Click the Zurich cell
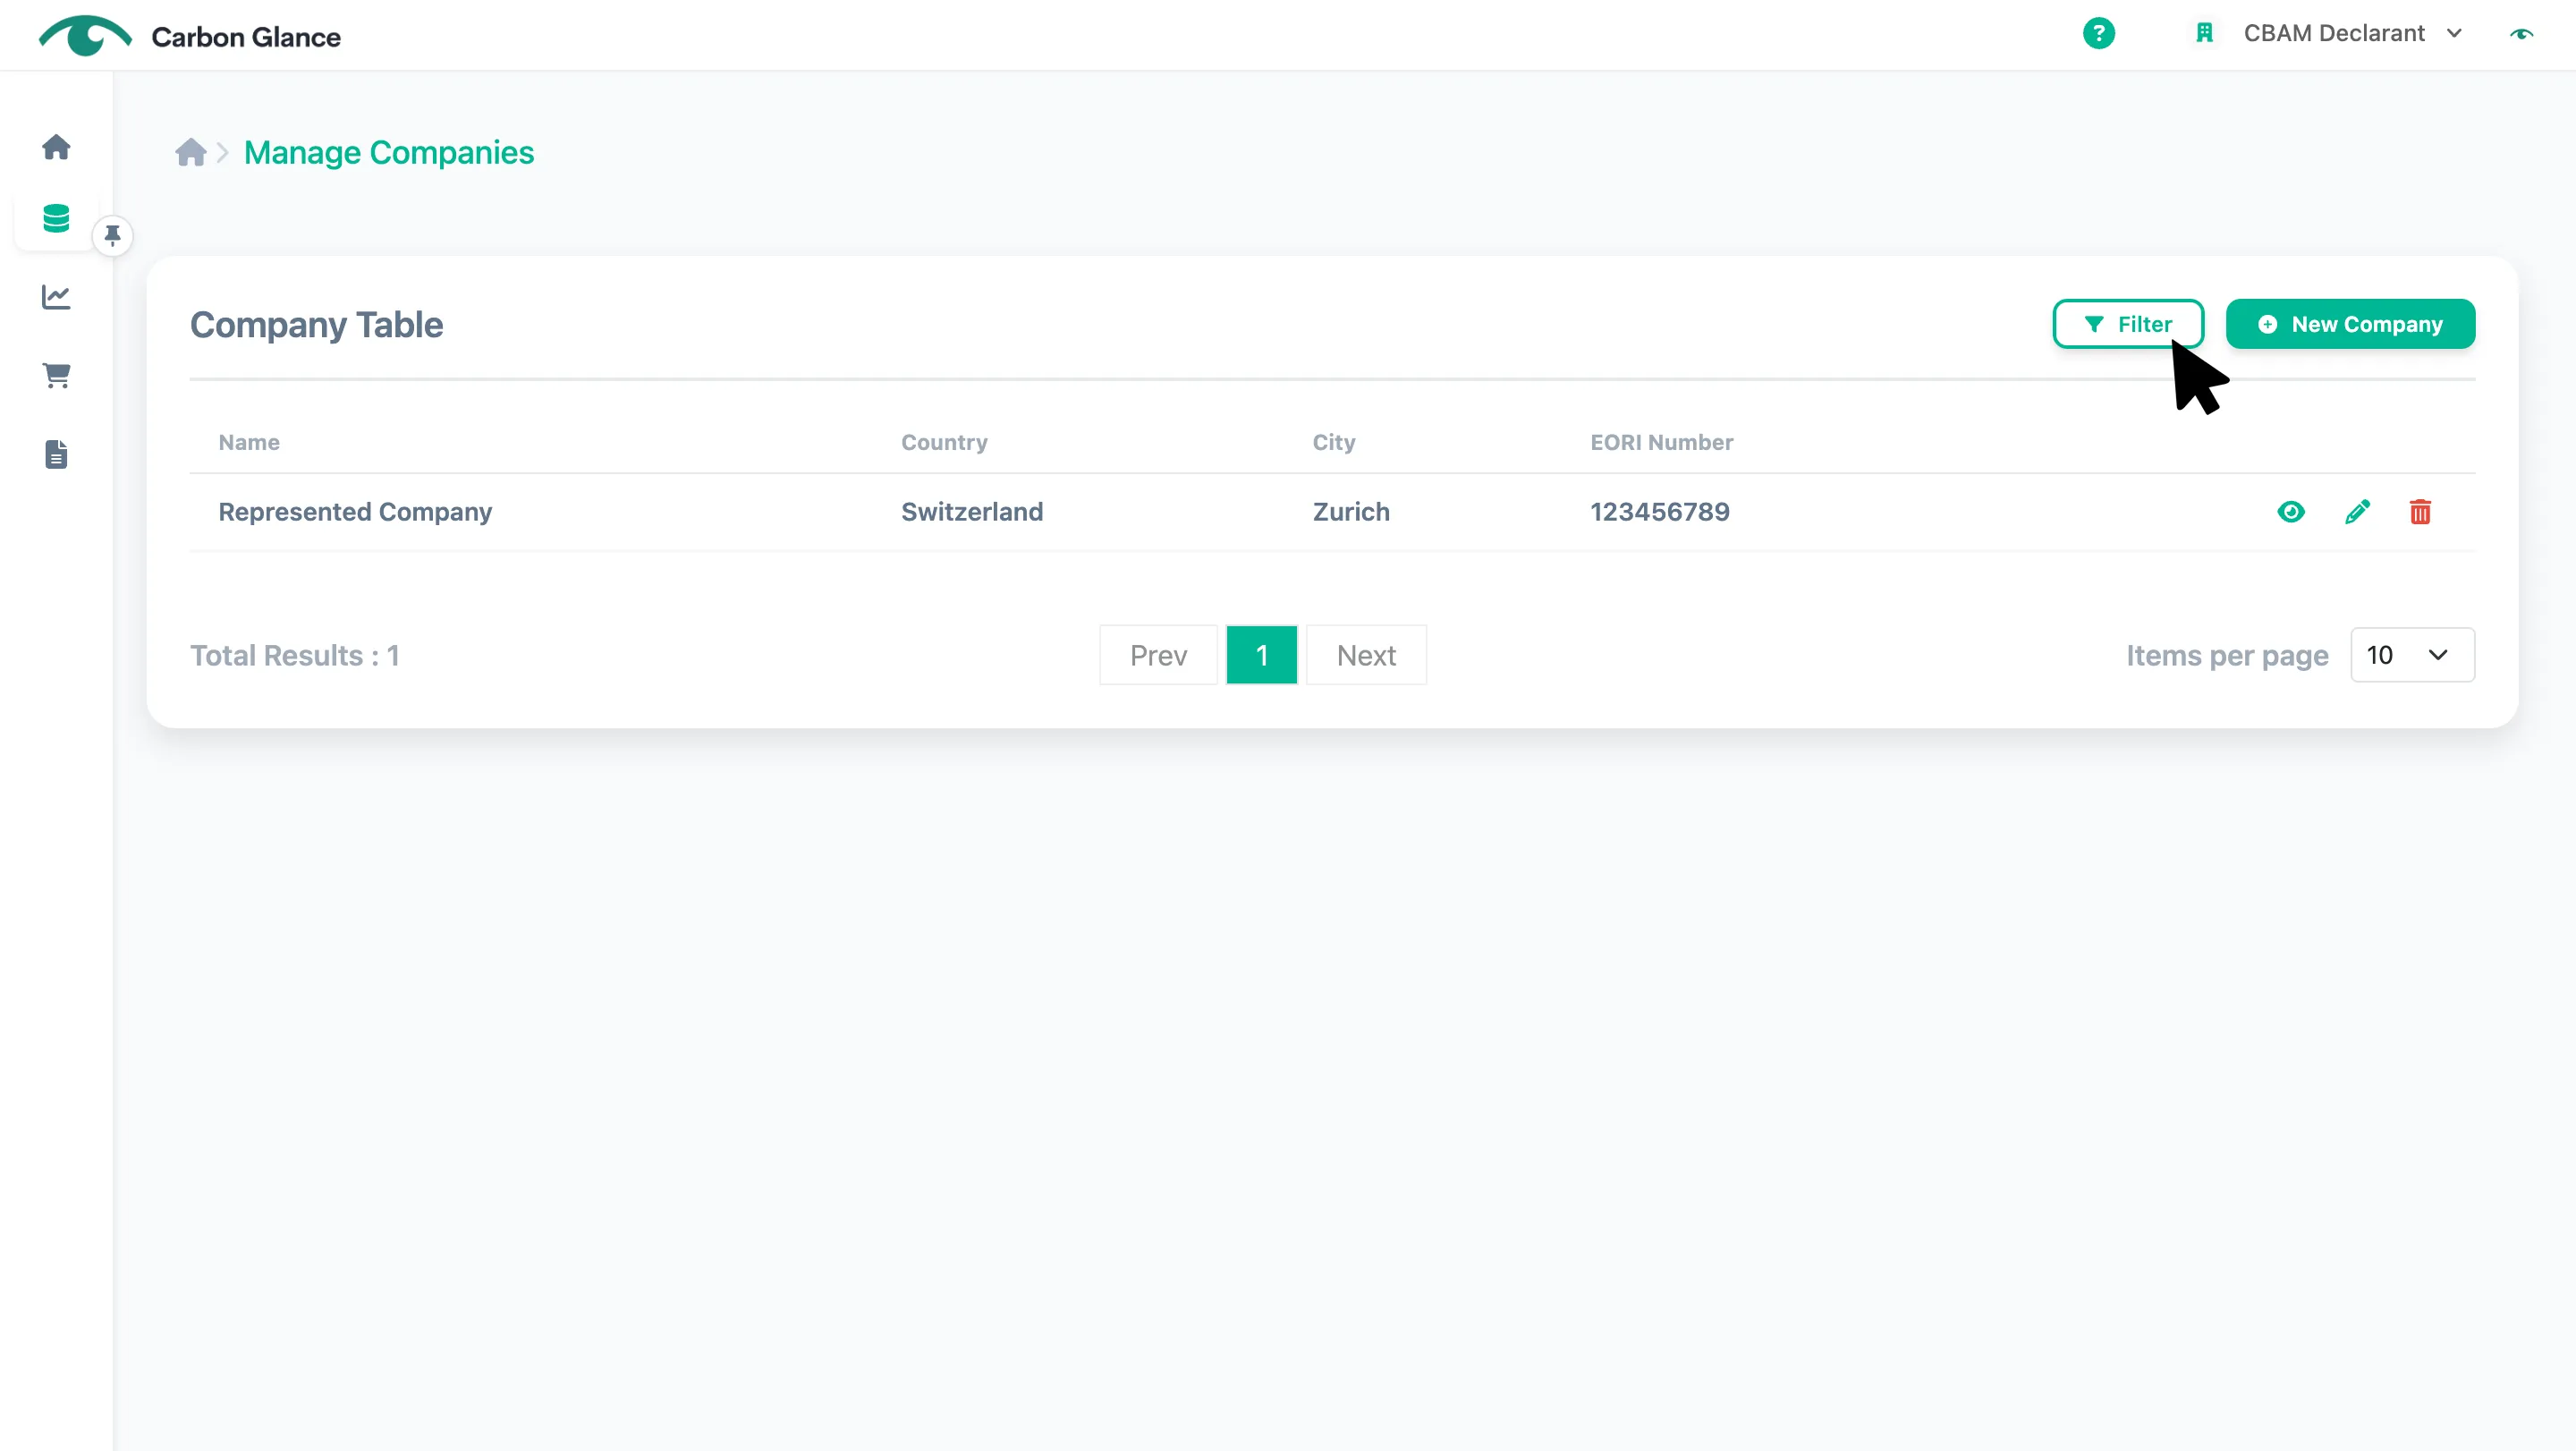Viewport: 2576px width, 1451px height. [1351, 512]
